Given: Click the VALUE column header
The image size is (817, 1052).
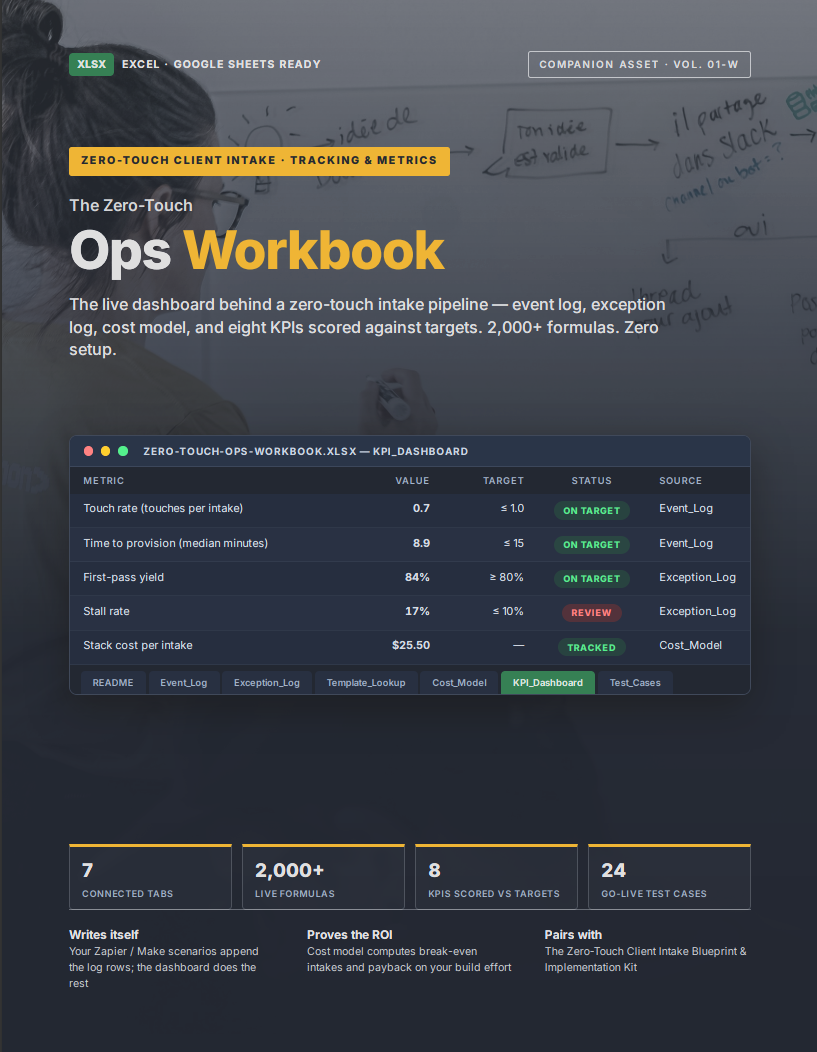Looking at the screenshot, I should pyautogui.click(x=413, y=480).
